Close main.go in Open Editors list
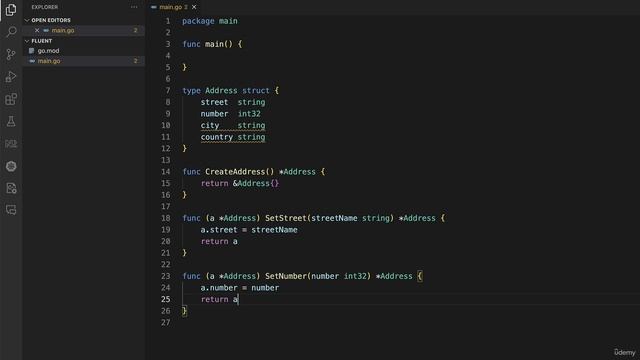 point(37,30)
